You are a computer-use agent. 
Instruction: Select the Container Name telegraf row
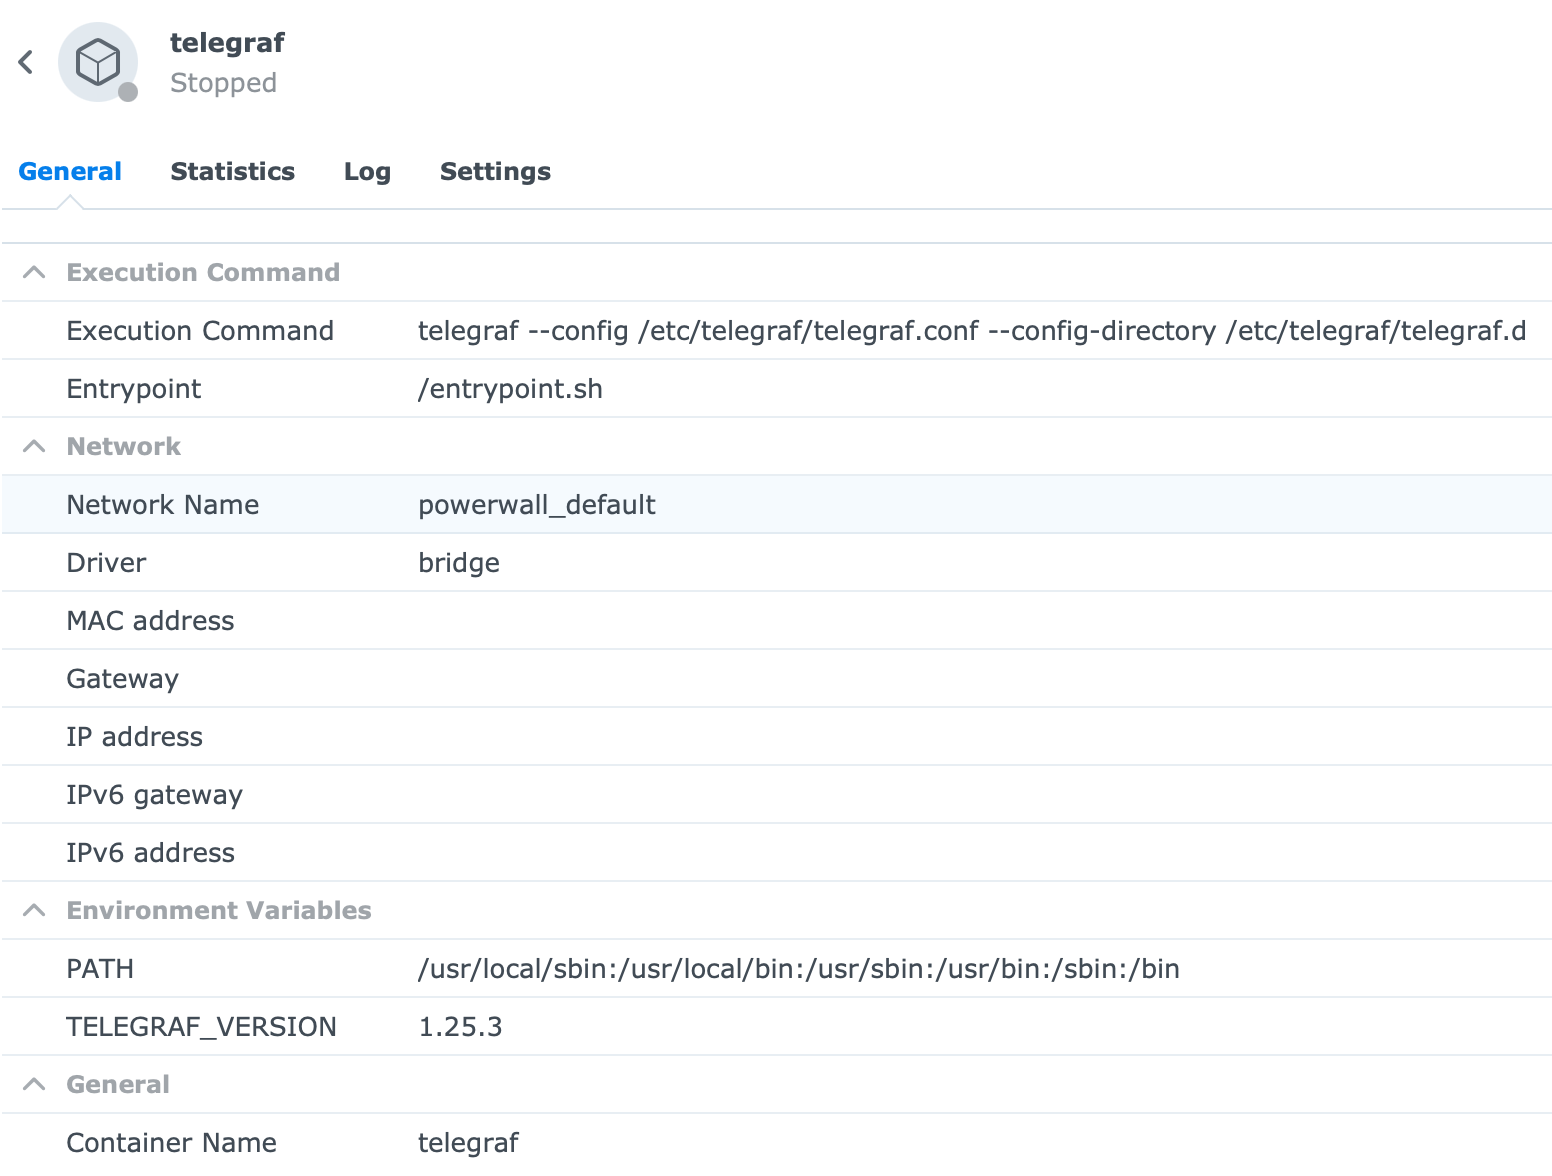tap(469, 1142)
